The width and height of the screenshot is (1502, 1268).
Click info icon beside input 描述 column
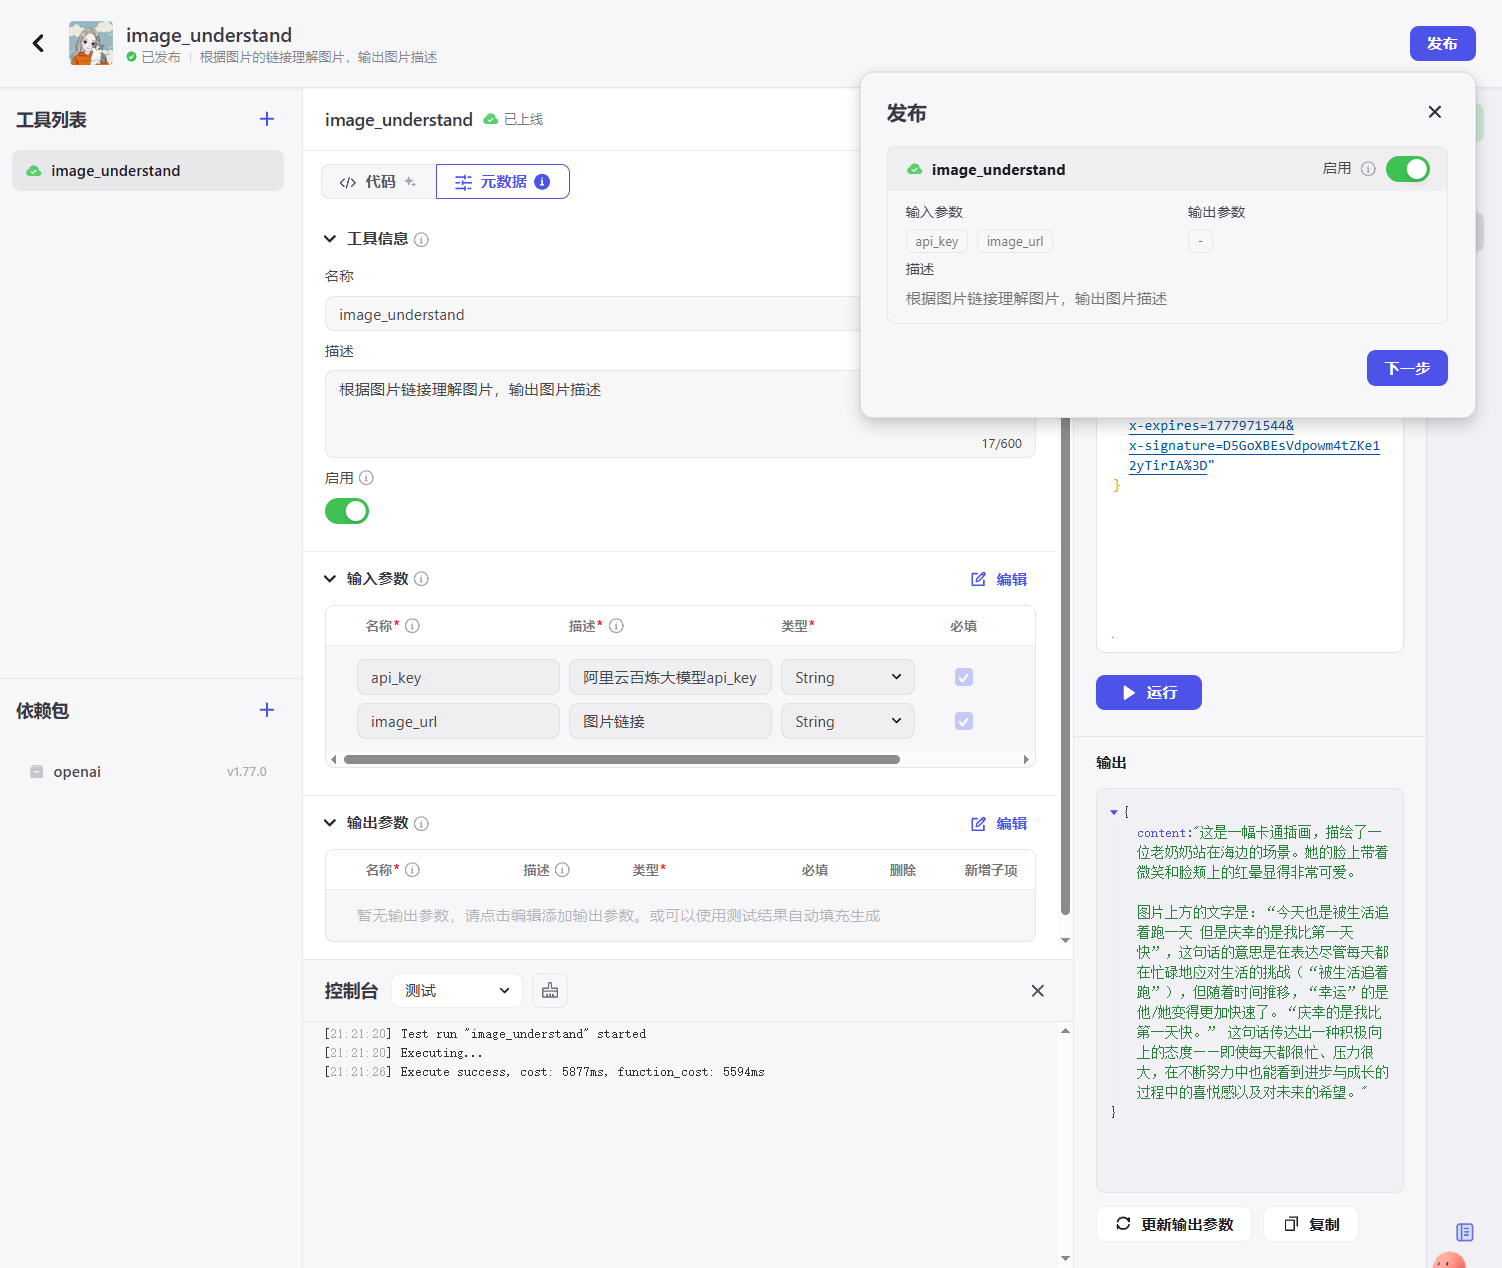pos(616,626)
